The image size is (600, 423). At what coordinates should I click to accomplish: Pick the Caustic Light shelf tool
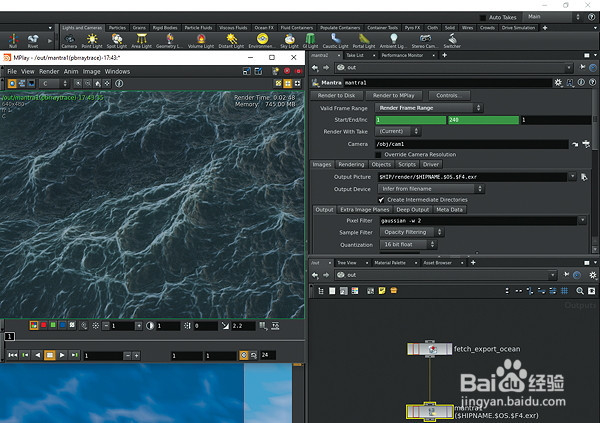[x=336, y=39]
